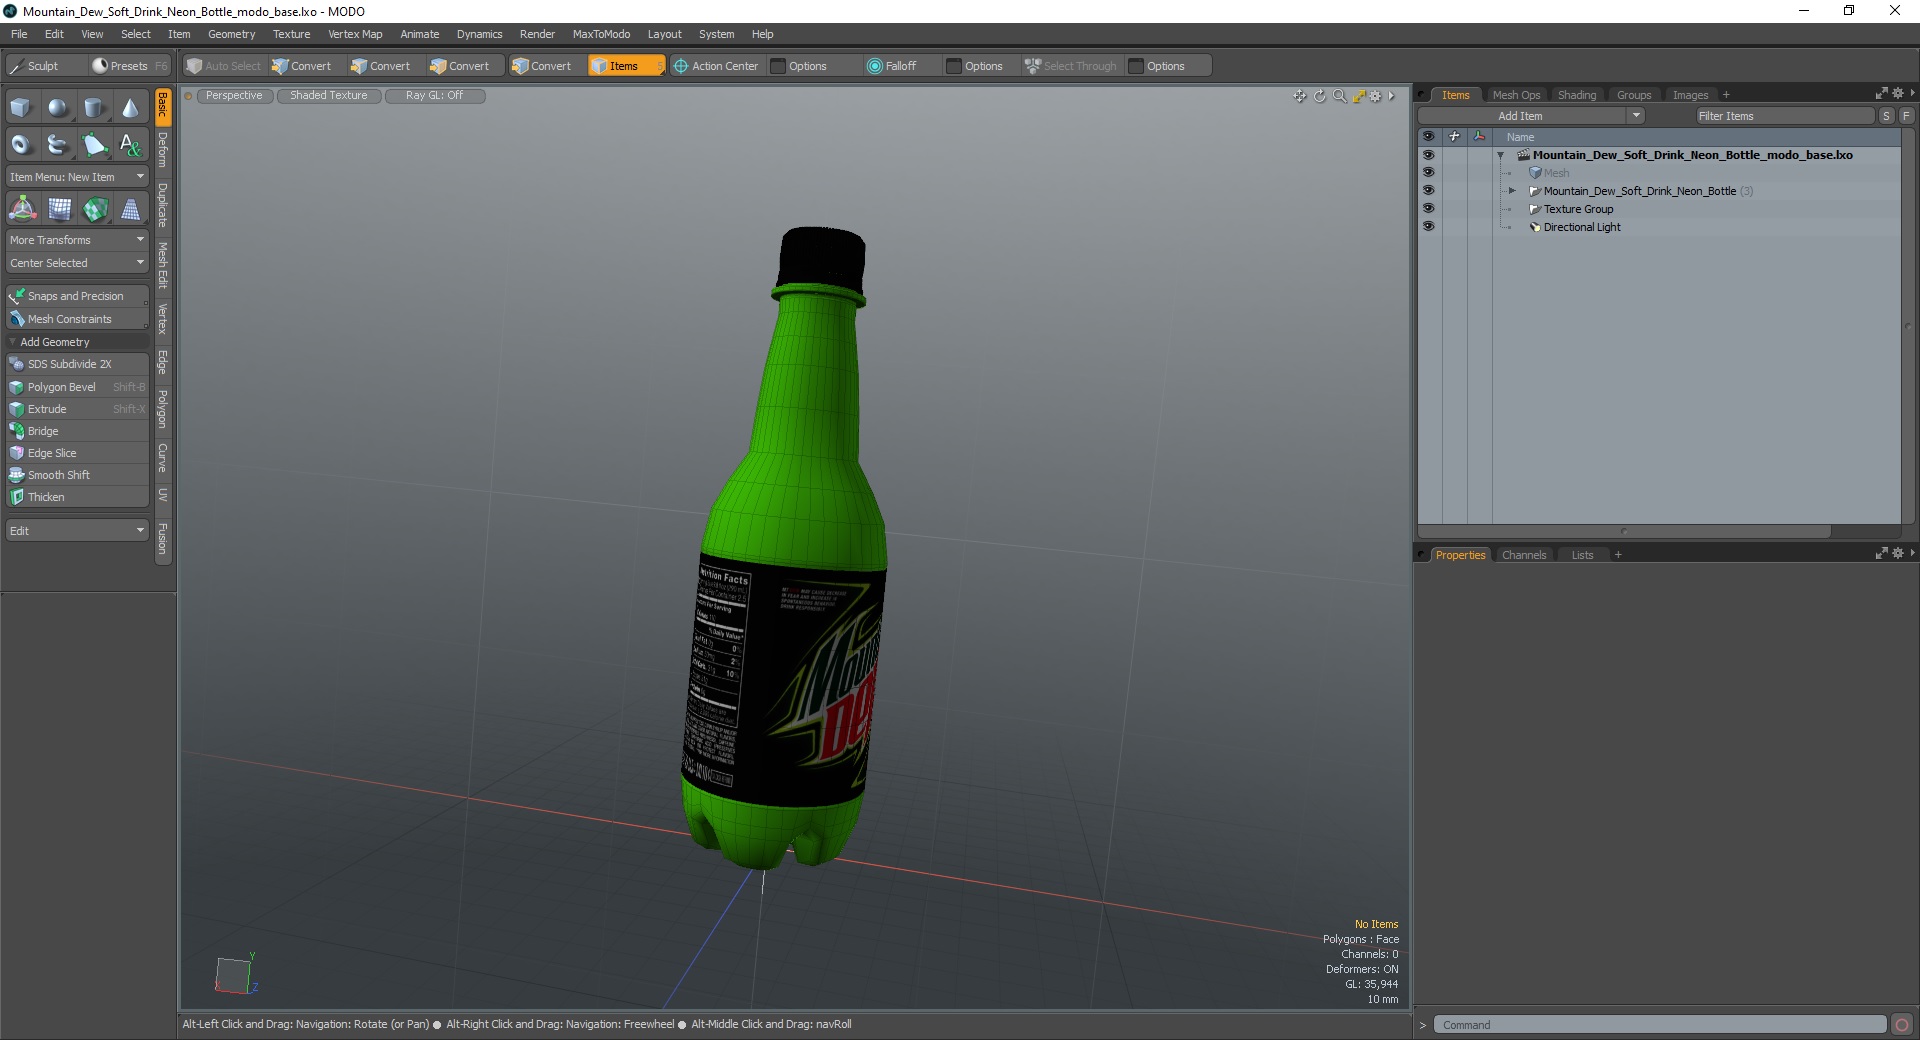Add a sphere primitive
The image size is (1920, 1040).
(x=58, y=107)
